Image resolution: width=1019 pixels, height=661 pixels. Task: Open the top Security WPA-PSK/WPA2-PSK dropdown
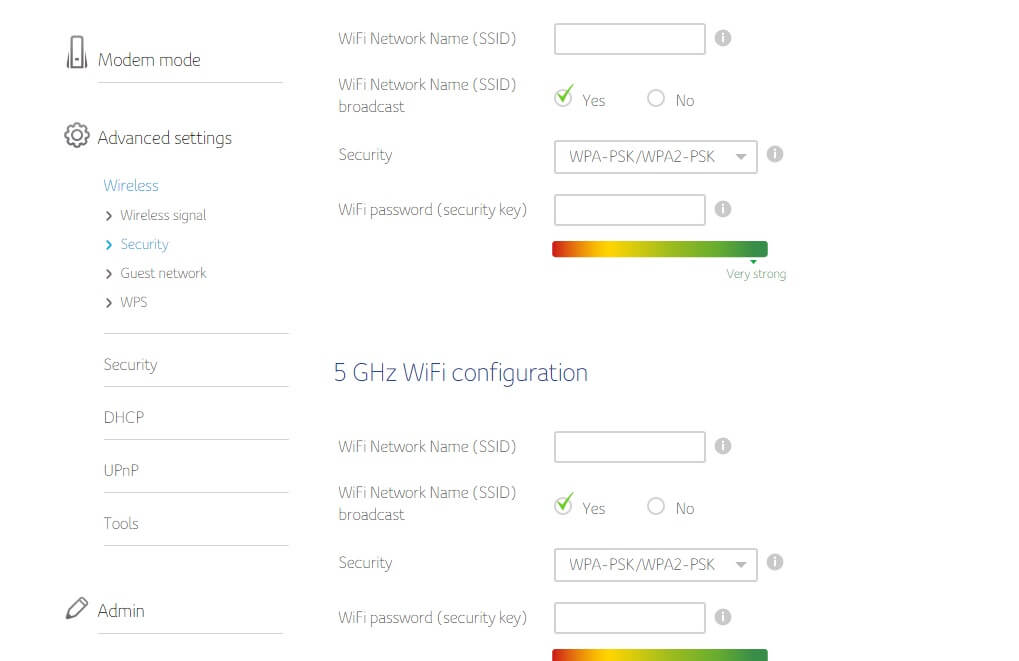tap(655, 157)
